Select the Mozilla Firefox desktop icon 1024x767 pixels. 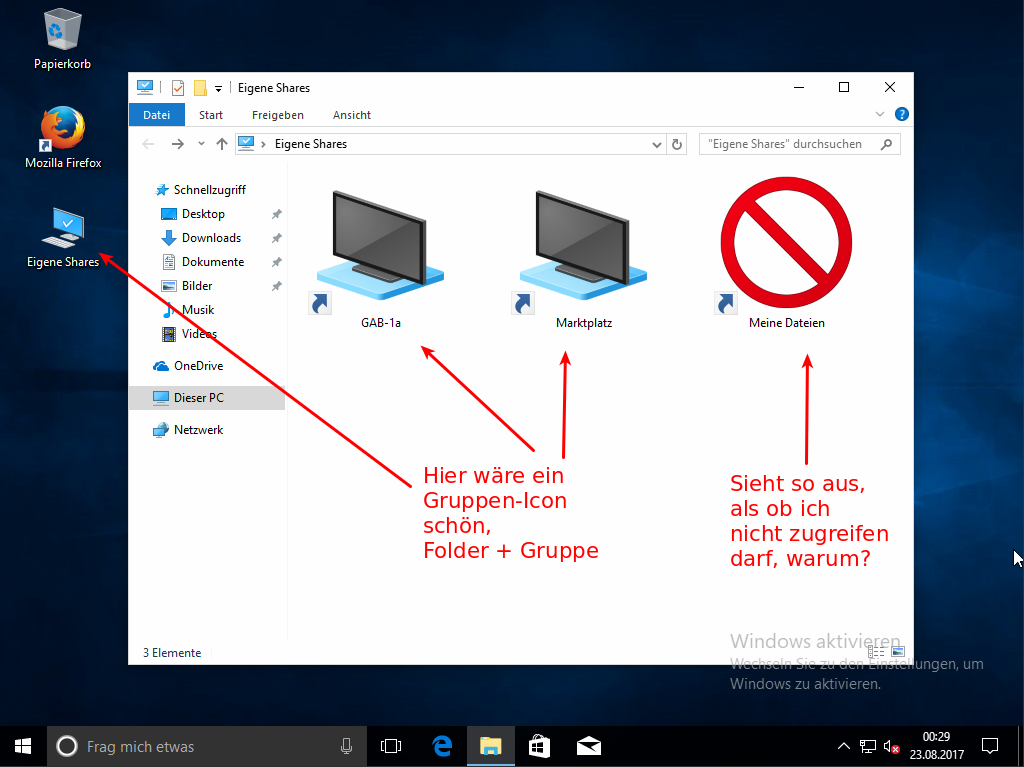click(62, 136)
